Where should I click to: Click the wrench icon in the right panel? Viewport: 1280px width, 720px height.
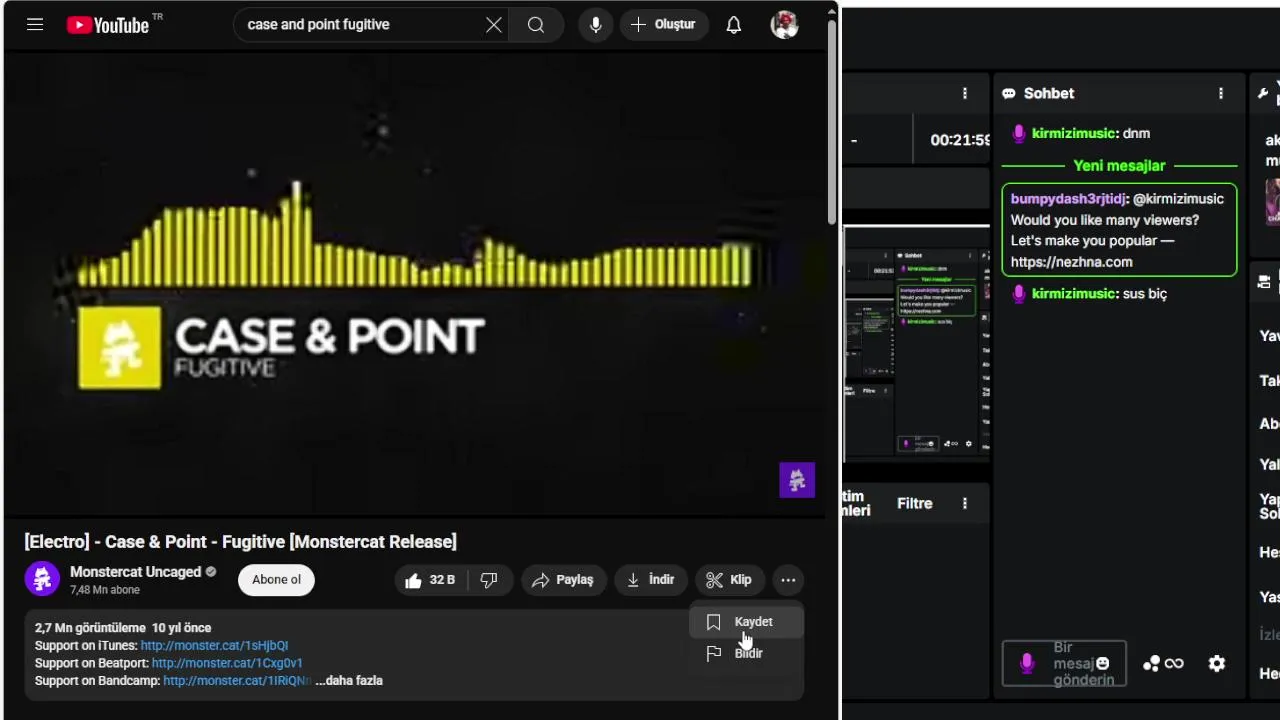(x=1264, y=93)
